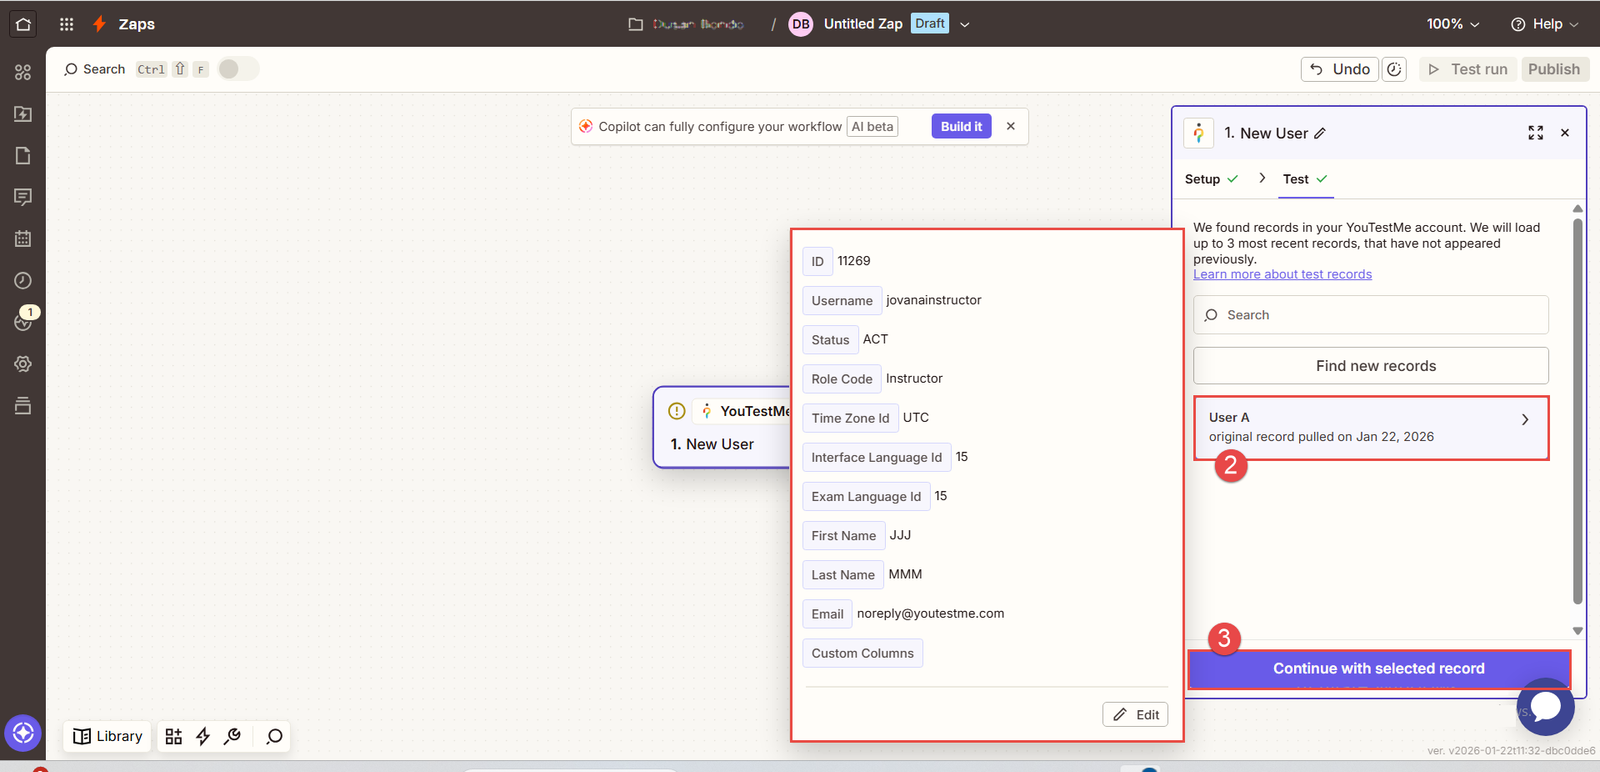Open the 100% zoom level dropdown
This screenshot has height=772, width=1600.
1452,24
